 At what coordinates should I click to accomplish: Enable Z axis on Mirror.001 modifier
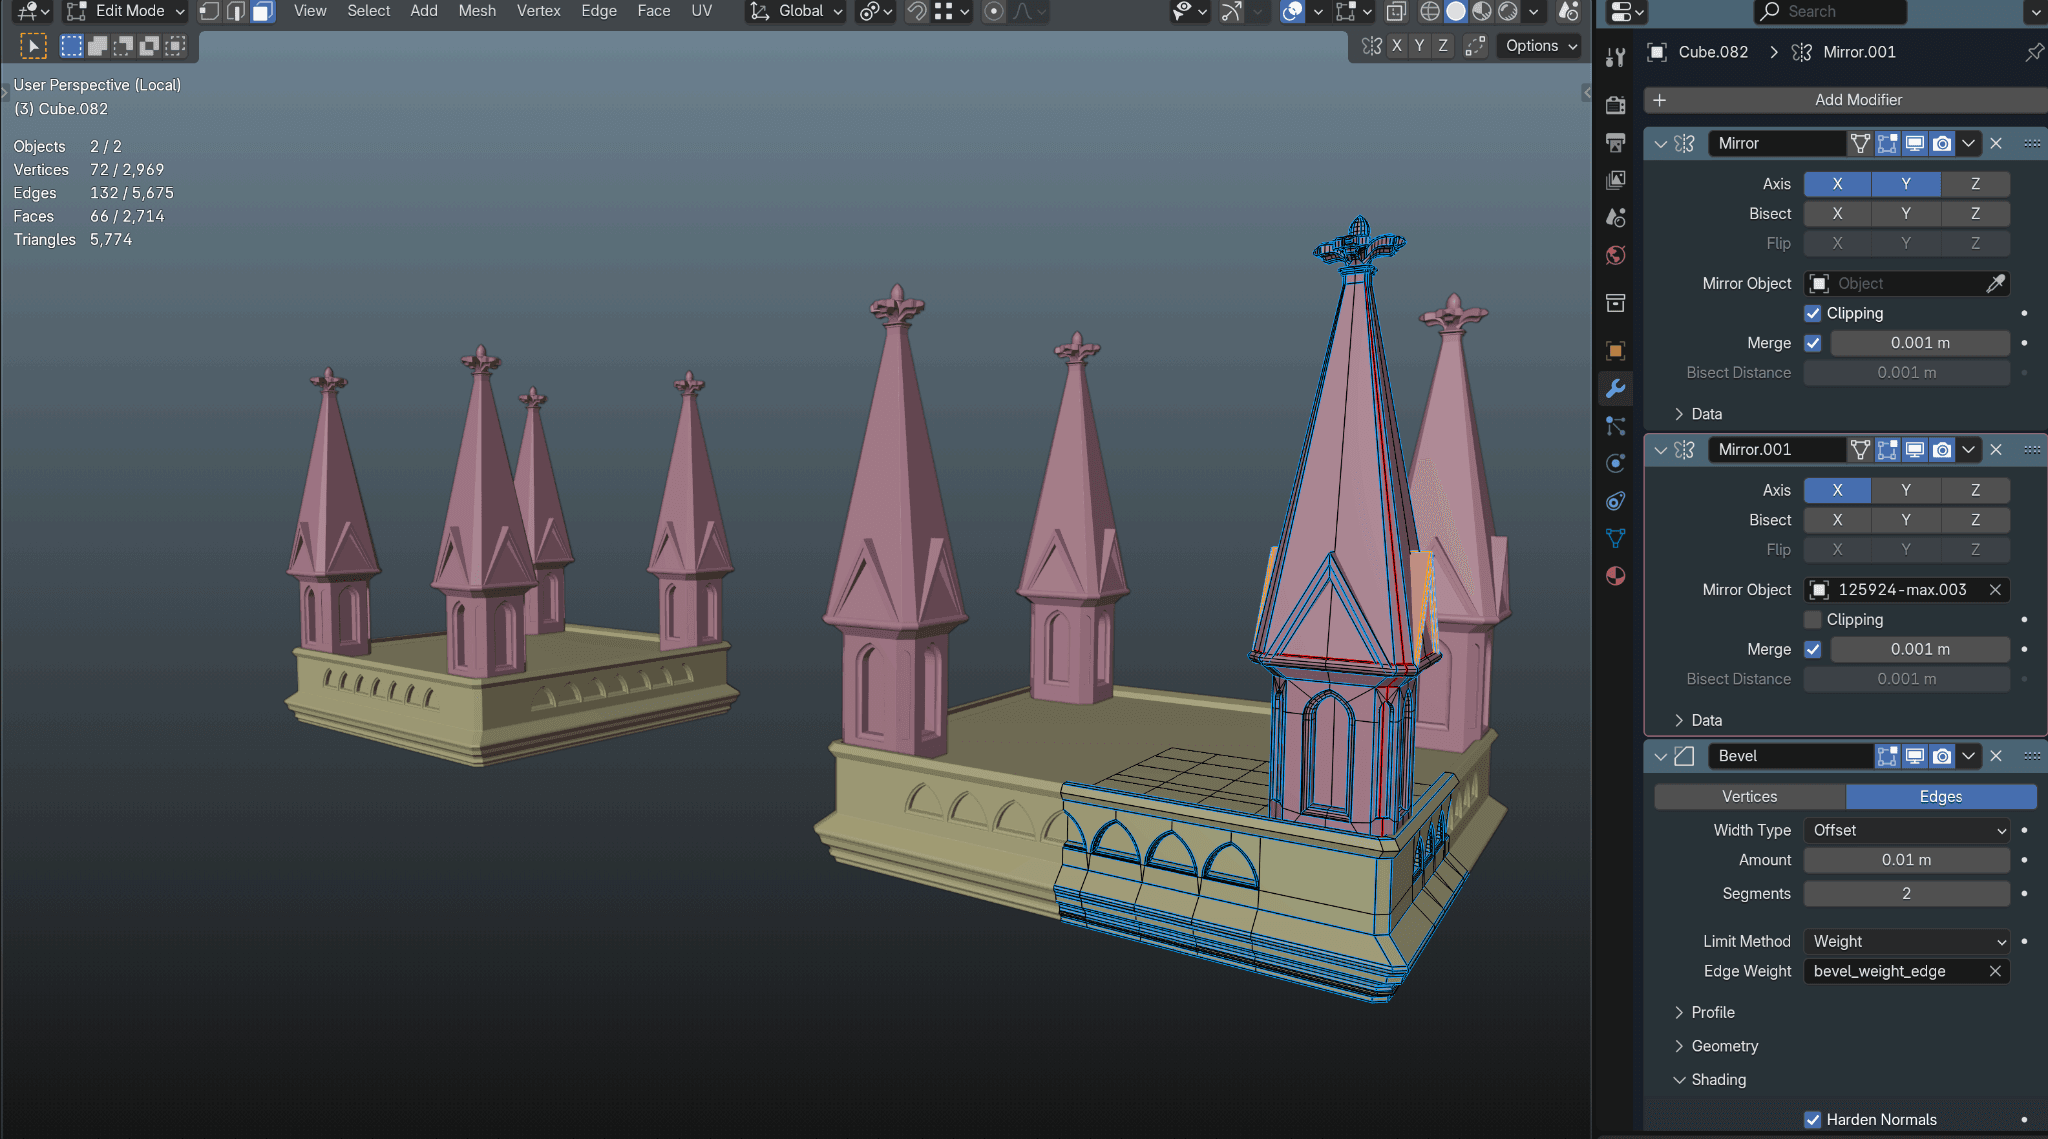(x=1975, y=490)
